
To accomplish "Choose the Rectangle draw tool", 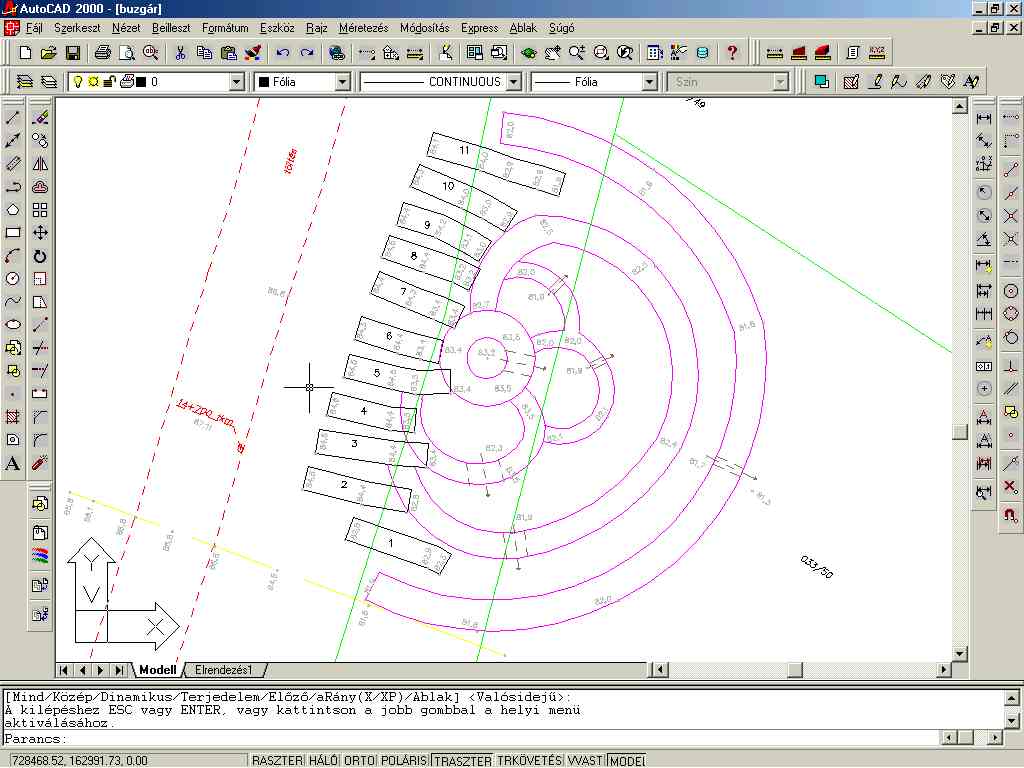I will pyautogui.click(x=13, y=233).
